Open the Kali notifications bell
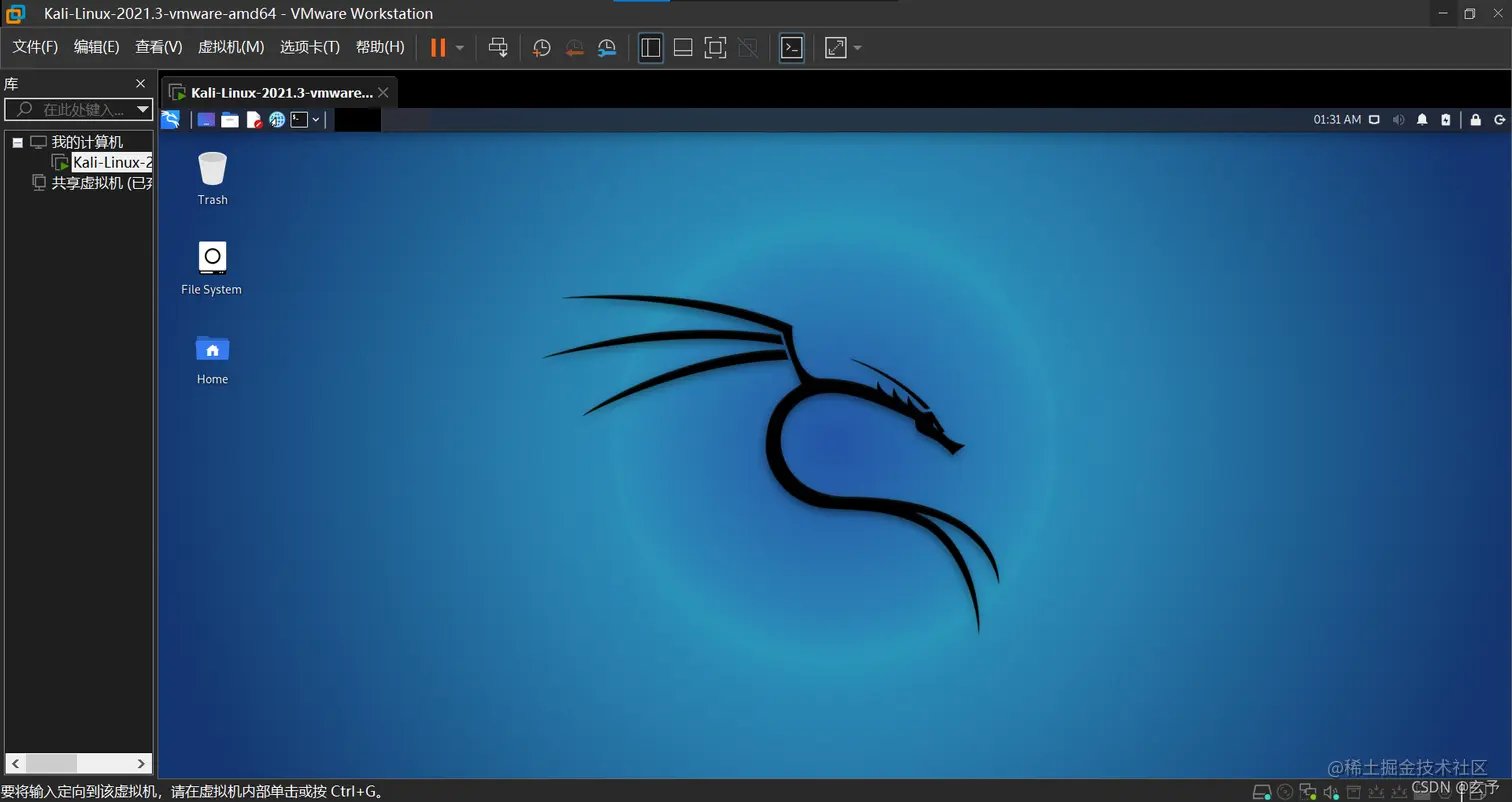The width and height of the screenshot is (1512, 802). (1422, 120)
